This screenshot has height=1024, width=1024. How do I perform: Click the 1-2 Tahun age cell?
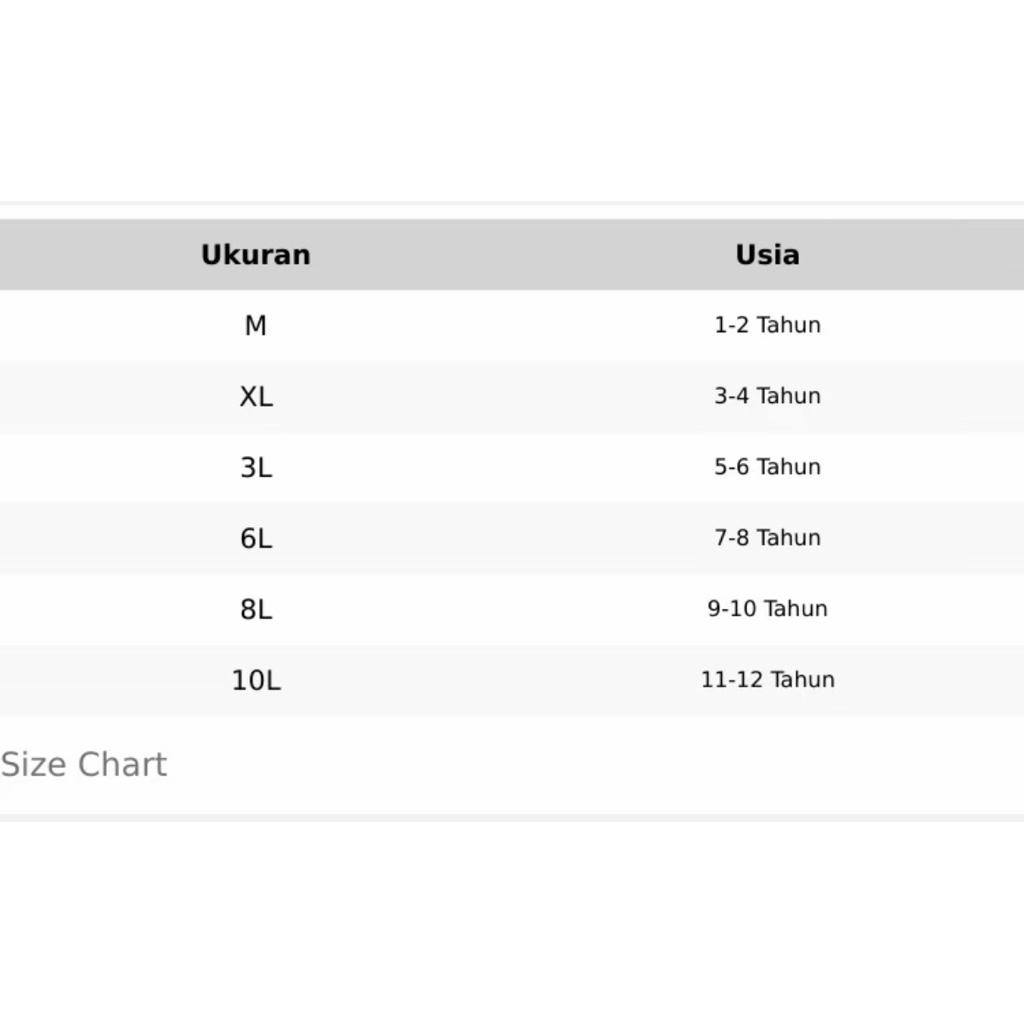[767, 325]
